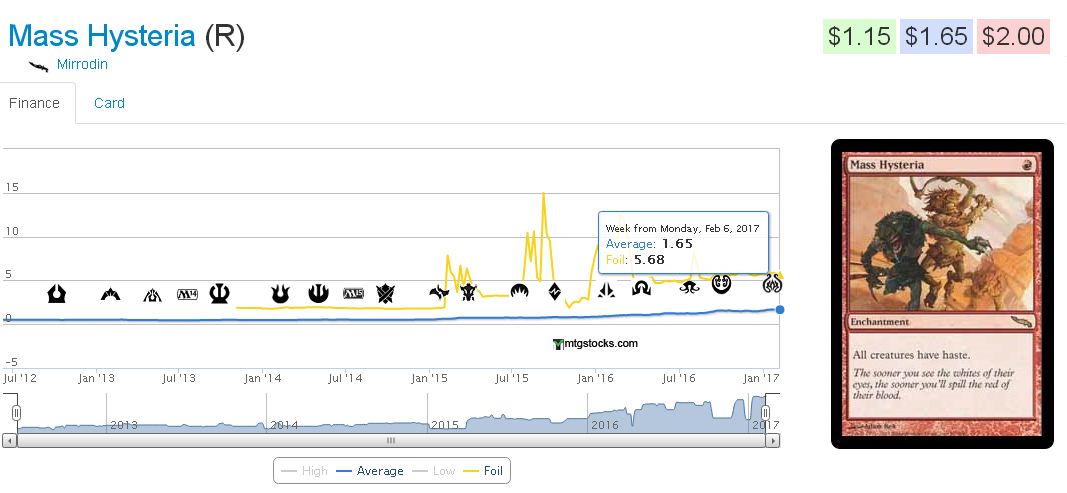Click the tooltip Foil 5.68 value
Viewport: 1067px width, 493px height.
tap(649, 259)
